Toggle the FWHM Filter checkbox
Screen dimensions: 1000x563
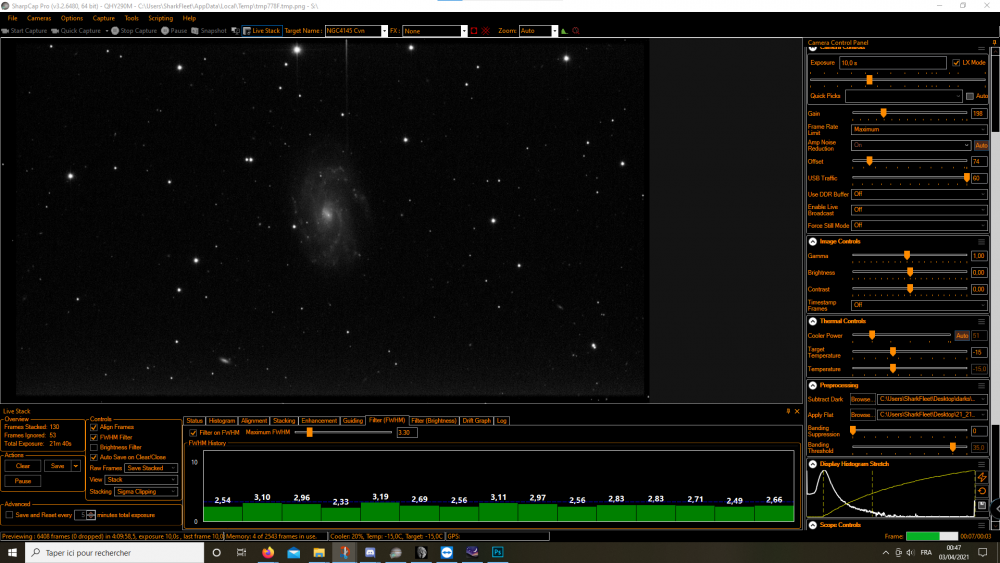pyautogui.click(x=94, y=437)
